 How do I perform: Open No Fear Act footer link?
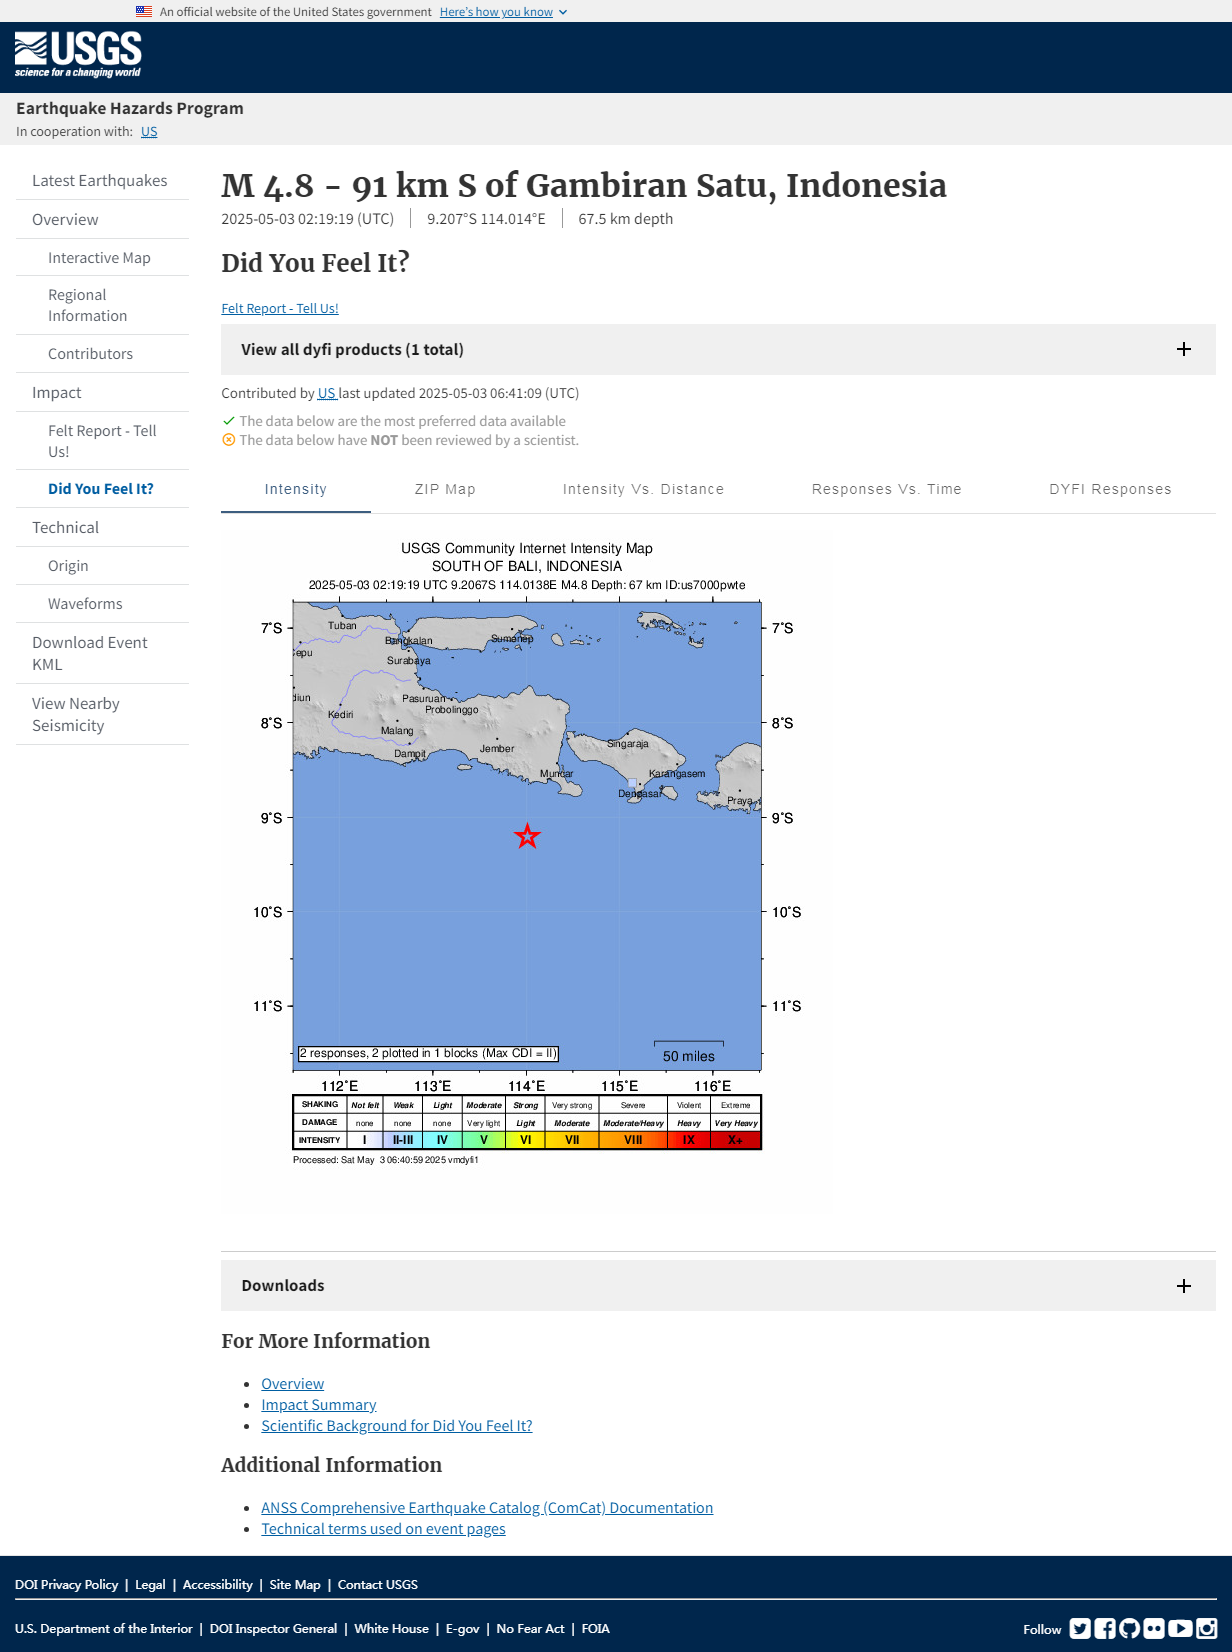(x=530, y=1628)
